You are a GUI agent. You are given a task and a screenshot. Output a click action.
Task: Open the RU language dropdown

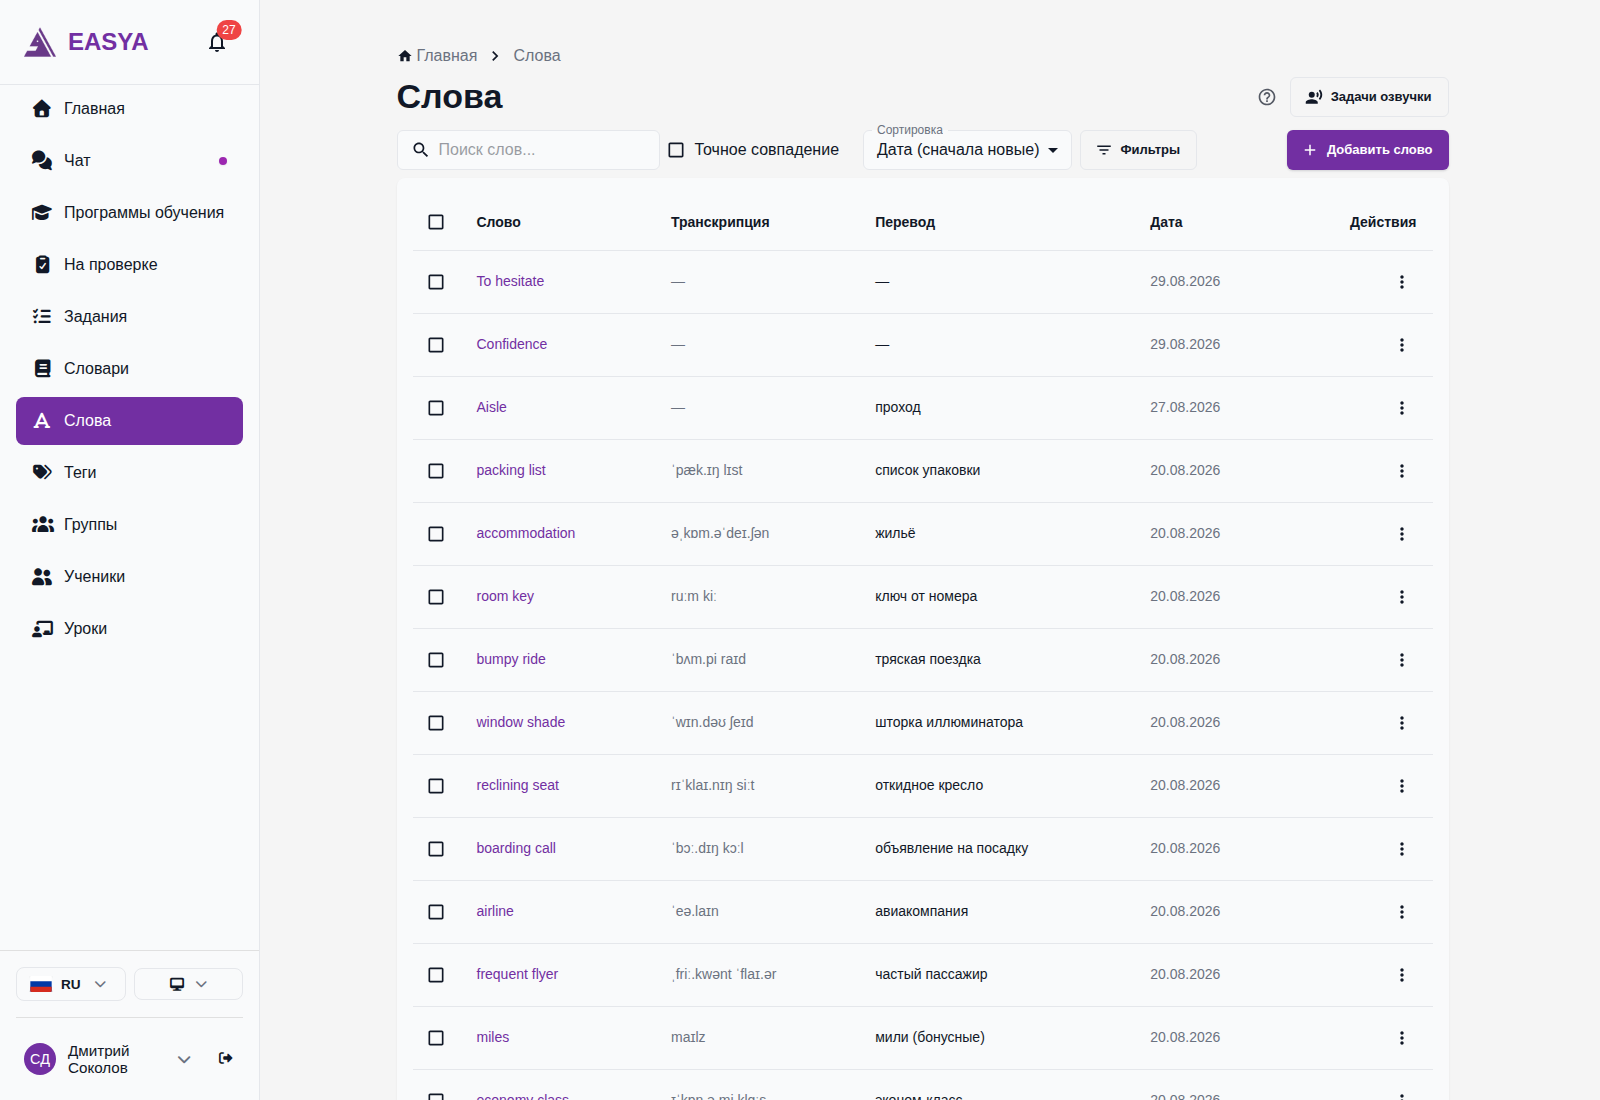(x=71, y=984)
